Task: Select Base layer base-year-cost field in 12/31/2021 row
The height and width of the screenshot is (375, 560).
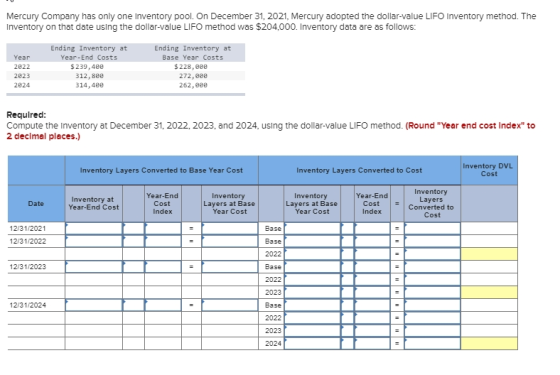Action: click(x=312, y=229)
